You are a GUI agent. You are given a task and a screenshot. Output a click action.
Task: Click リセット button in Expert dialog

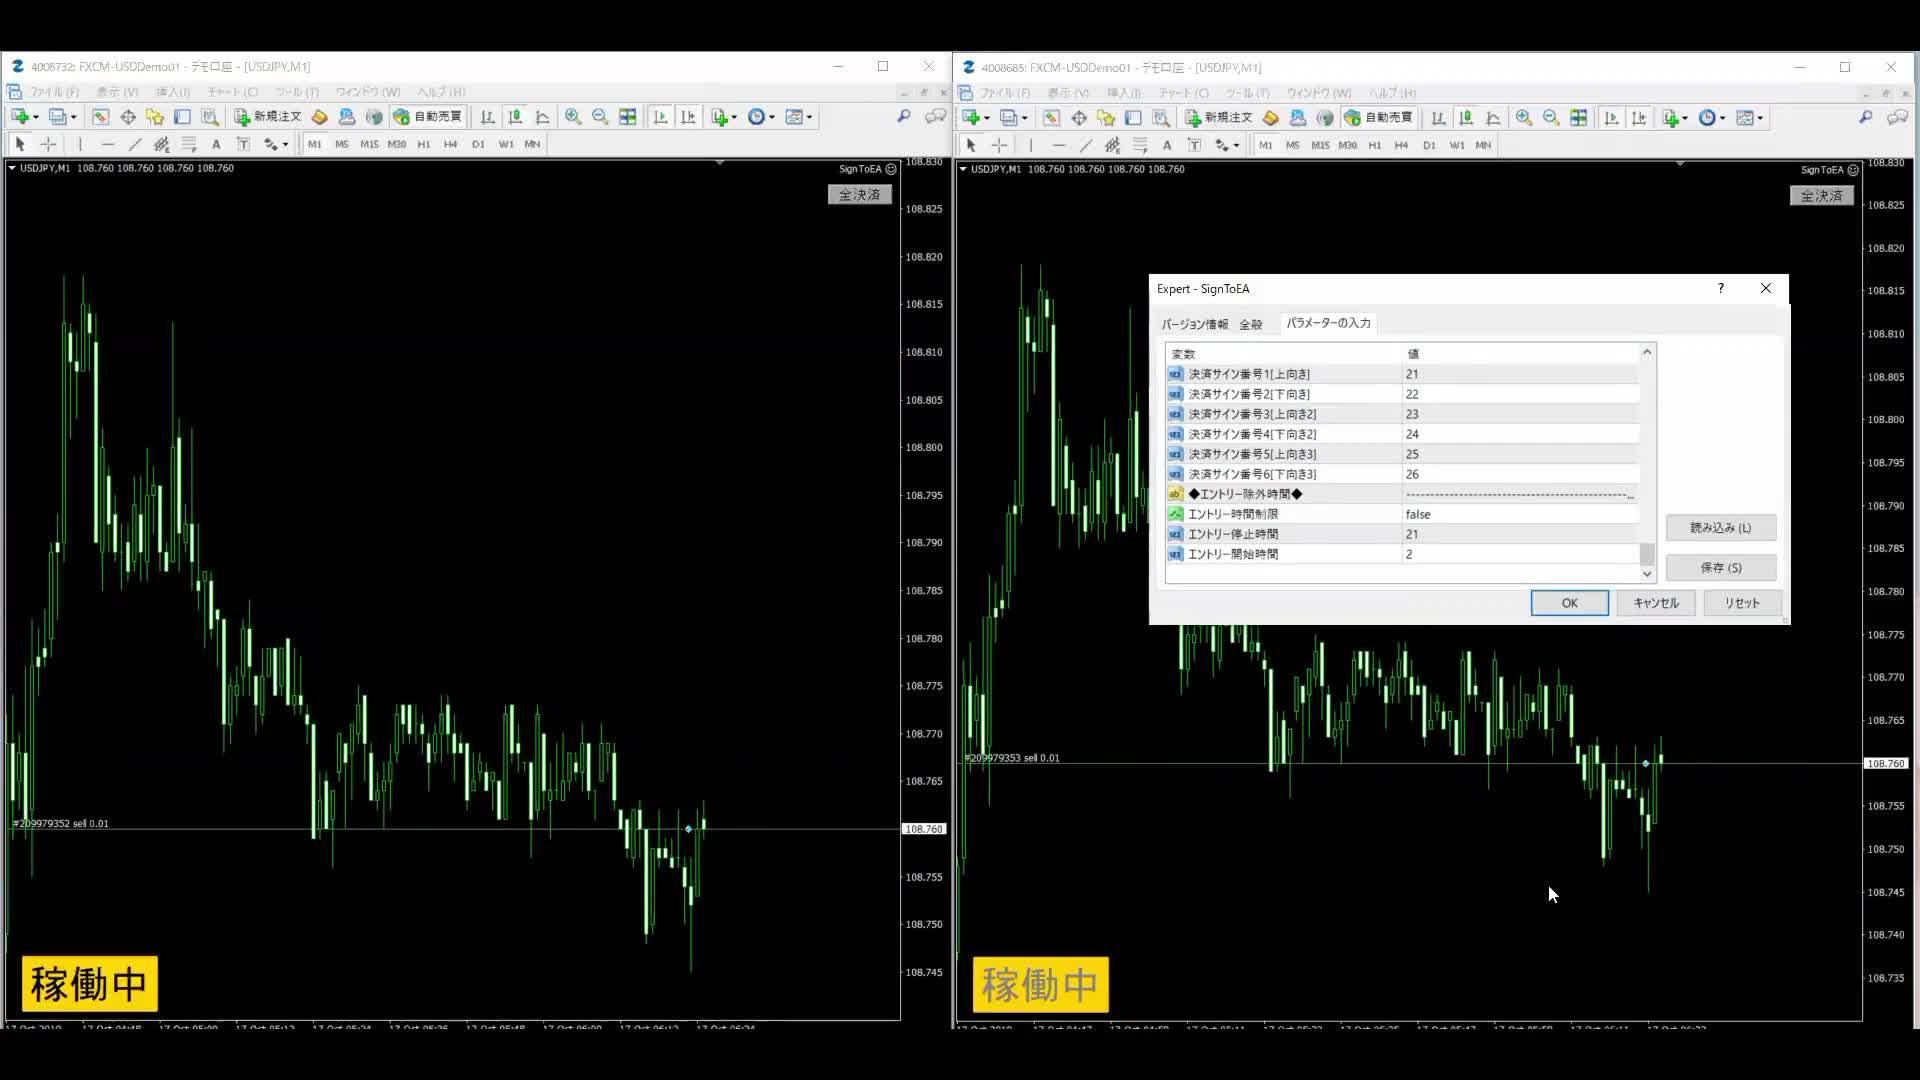1741,603
